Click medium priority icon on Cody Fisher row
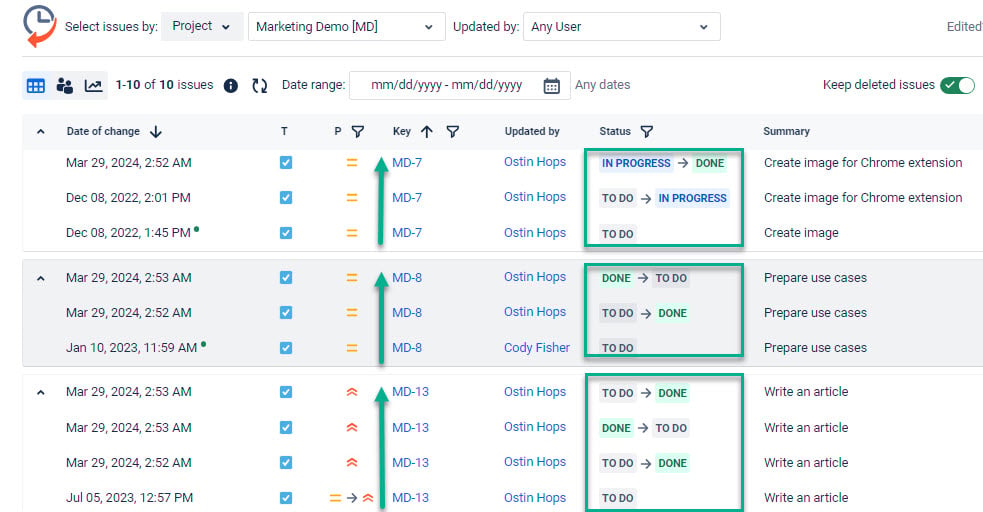This screenshot has height=512, width=983. click(352, 348)
